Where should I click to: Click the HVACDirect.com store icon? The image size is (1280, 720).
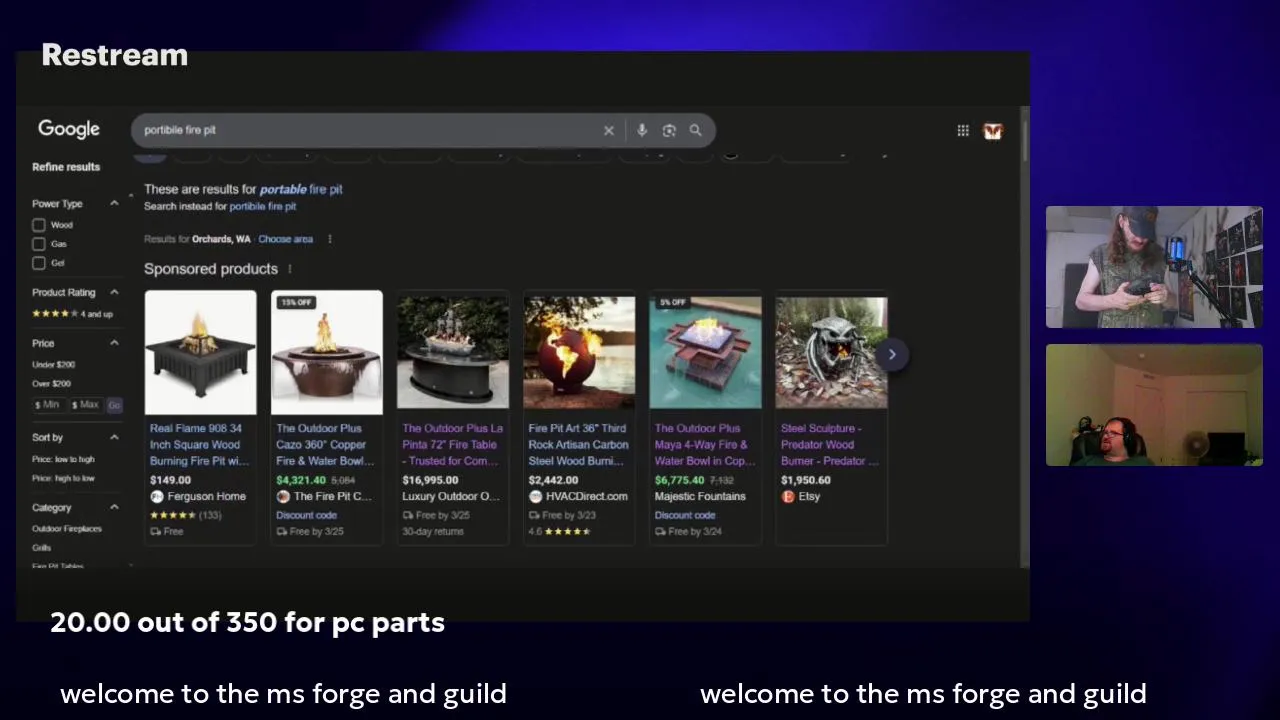coord(535,497)
